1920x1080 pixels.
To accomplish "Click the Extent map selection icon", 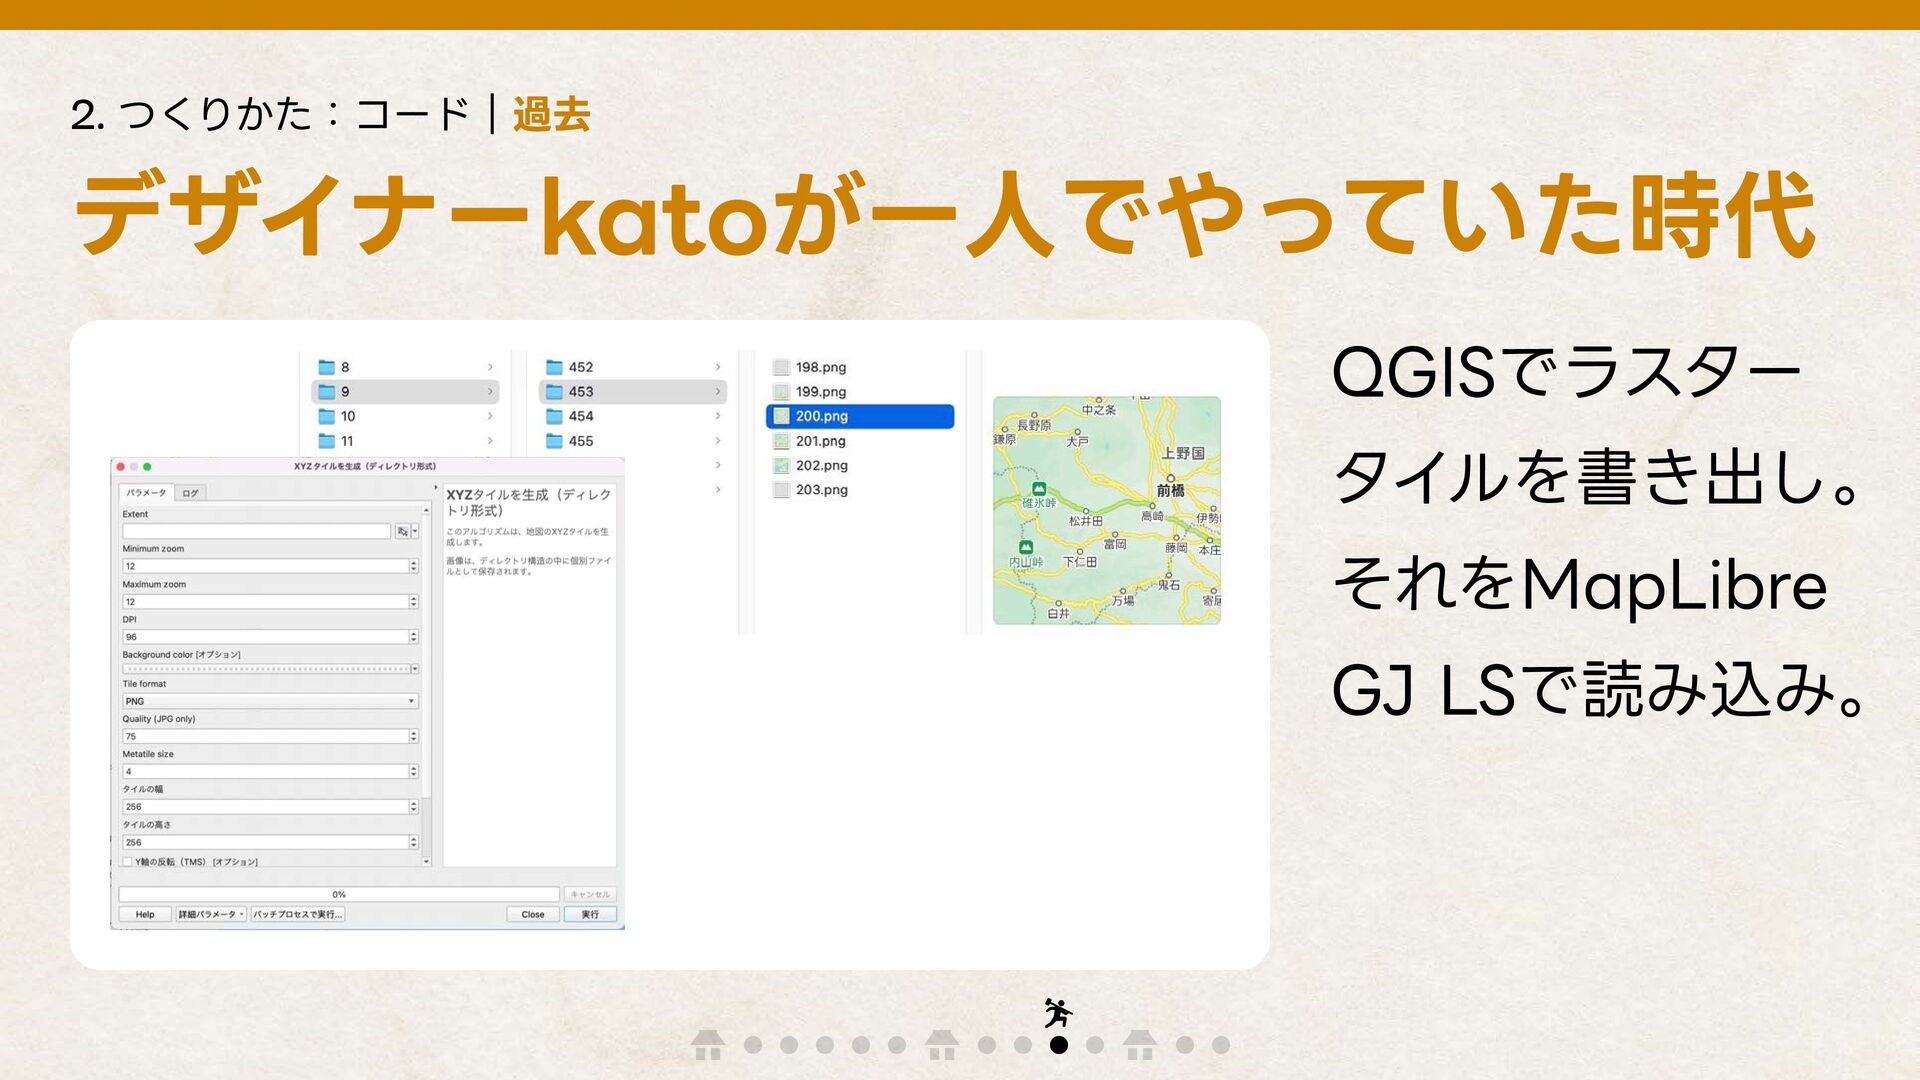I will [402, 531].
